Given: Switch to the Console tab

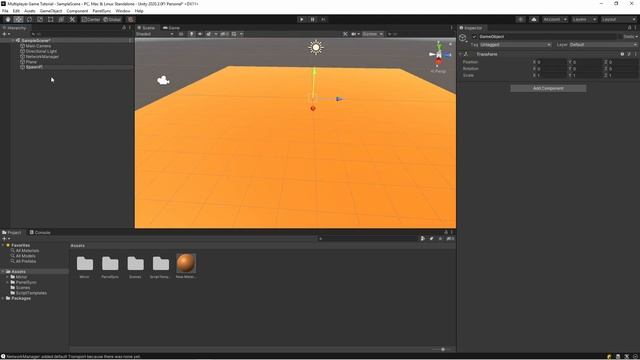Looking at the screenshot, I should tap(40, 232).
